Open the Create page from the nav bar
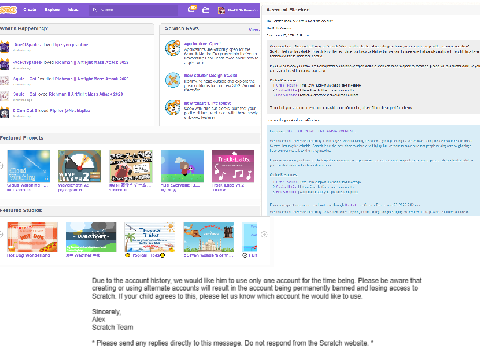This screenshot has height=360, width=480. pyautogui.click(x=30, y=10)
